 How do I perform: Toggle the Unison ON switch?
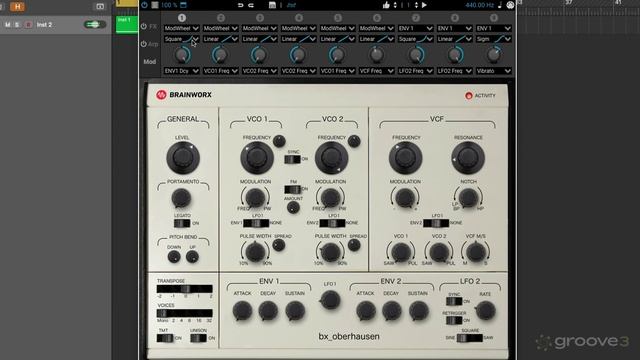(x=198, y=338)
